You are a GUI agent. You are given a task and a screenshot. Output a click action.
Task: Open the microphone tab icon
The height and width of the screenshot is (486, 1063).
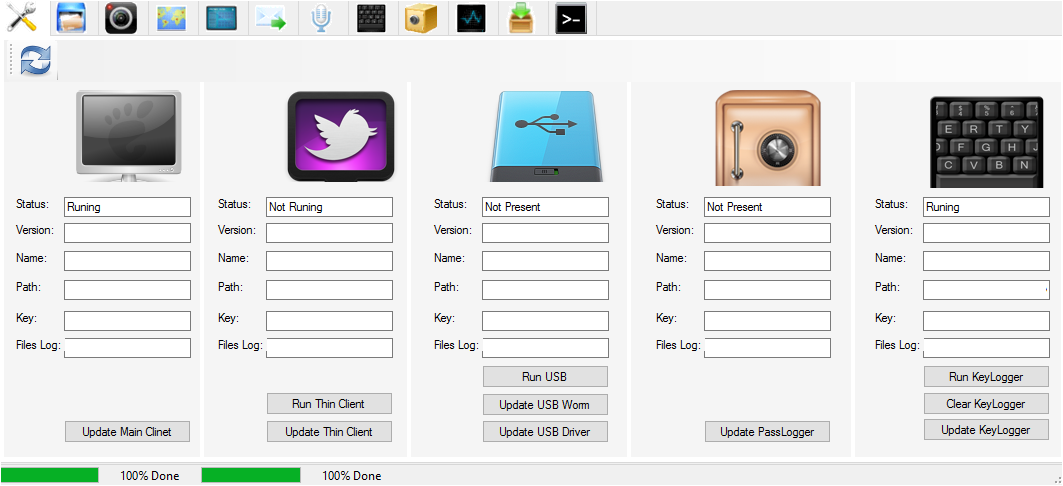320,18
